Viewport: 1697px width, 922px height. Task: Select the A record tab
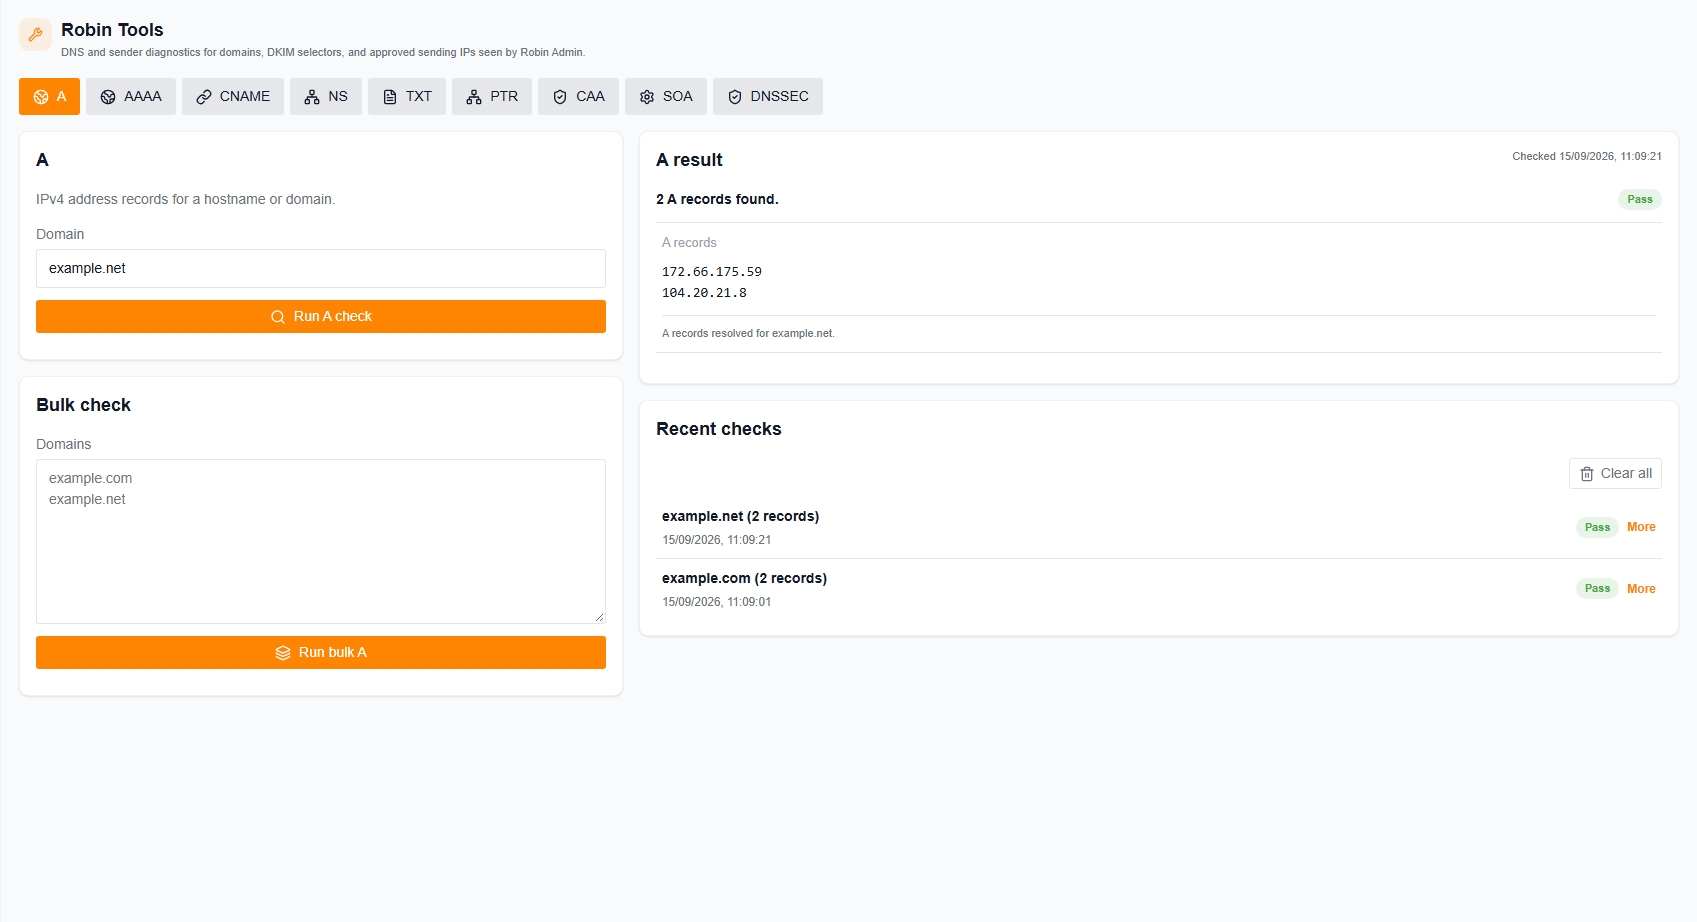click(49, 96)
